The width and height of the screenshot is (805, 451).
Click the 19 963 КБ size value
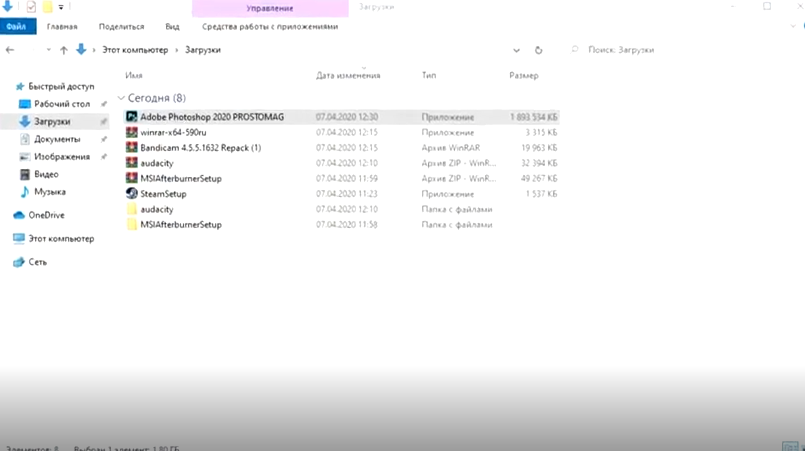pyautogui.click(x=539, y=148)
